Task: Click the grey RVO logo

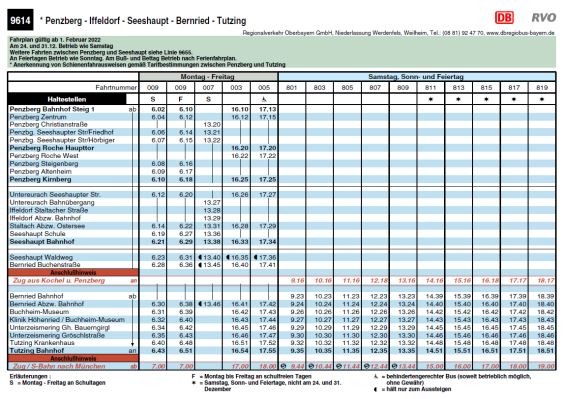Action: pos(543,17)
